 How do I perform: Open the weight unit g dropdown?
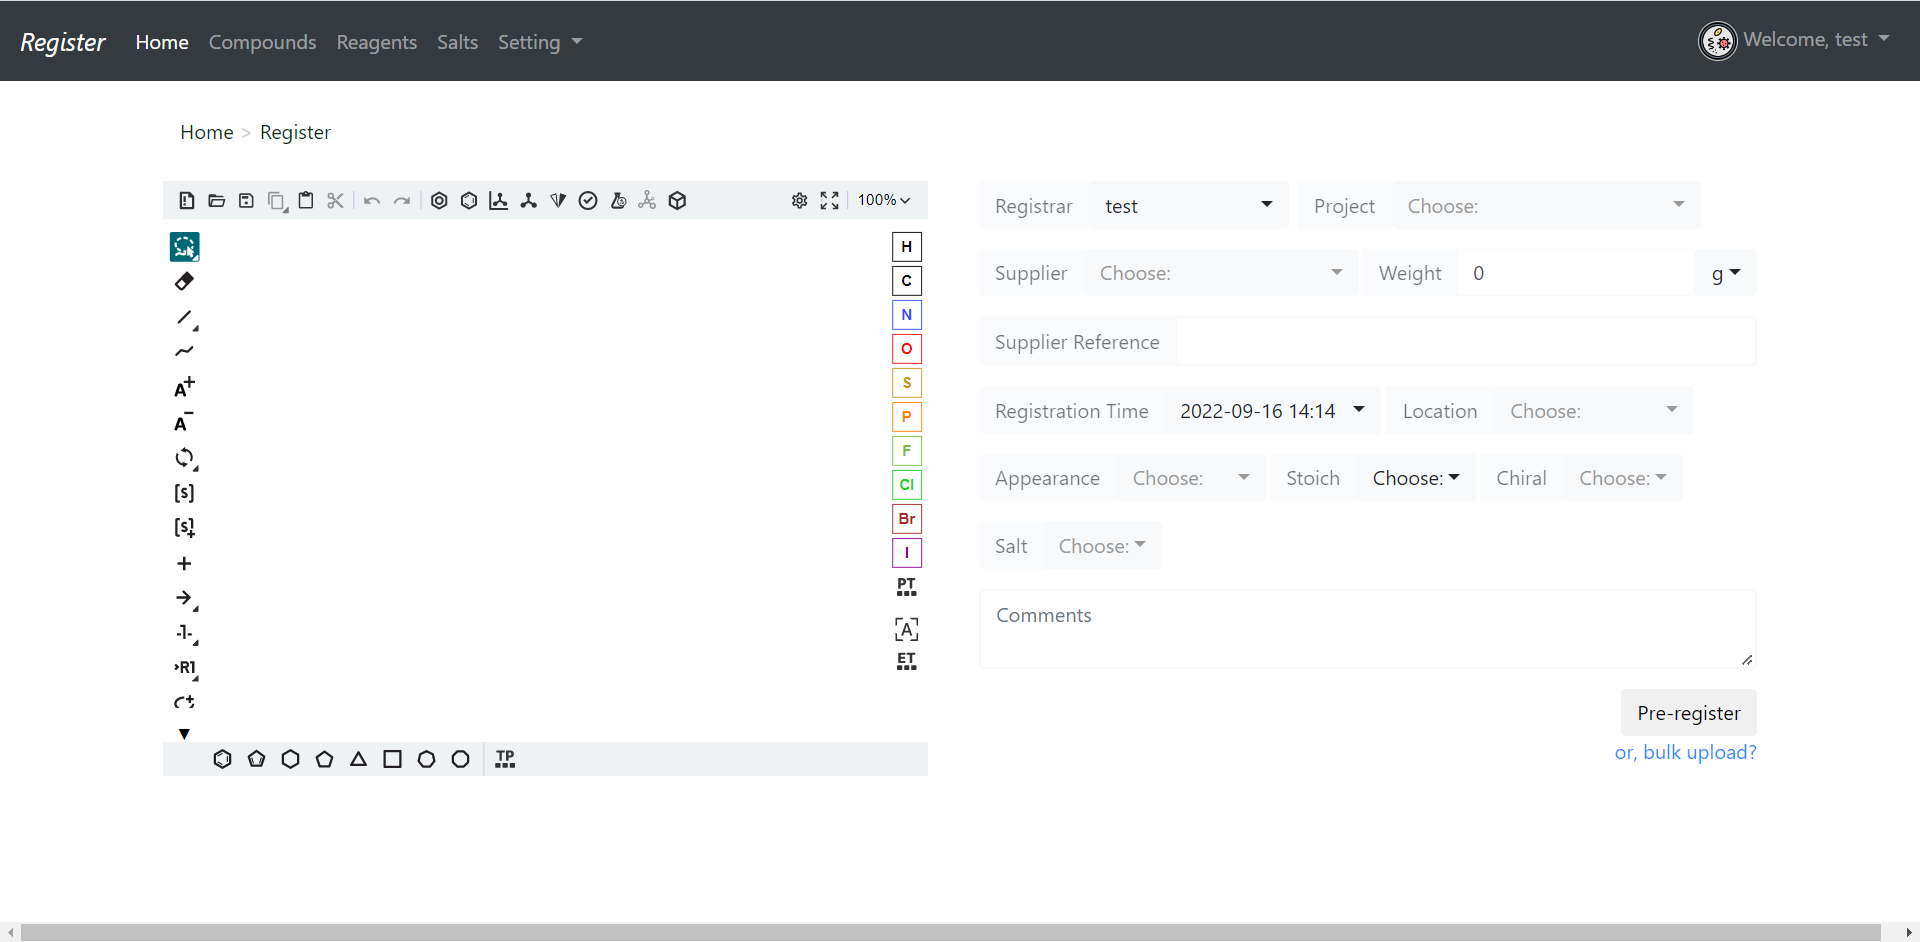(1725, 273)
